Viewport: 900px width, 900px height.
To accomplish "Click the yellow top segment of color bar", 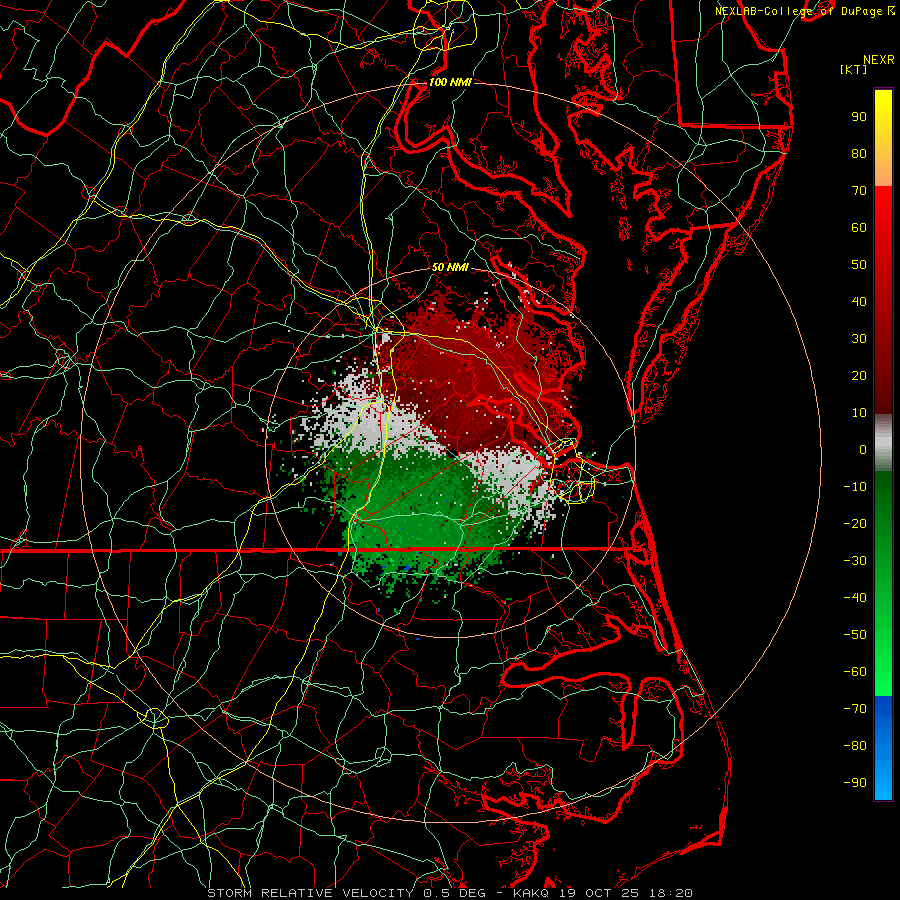I will tap(883, 138).
